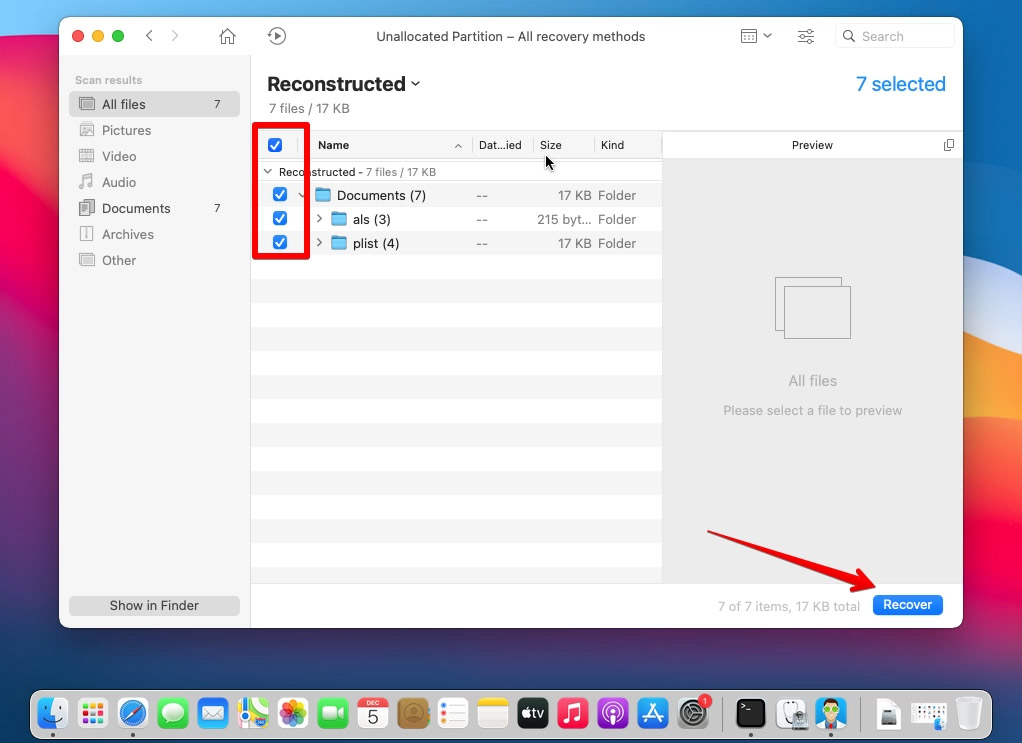Click the popout icon beside Preview

tap(948, 145)
